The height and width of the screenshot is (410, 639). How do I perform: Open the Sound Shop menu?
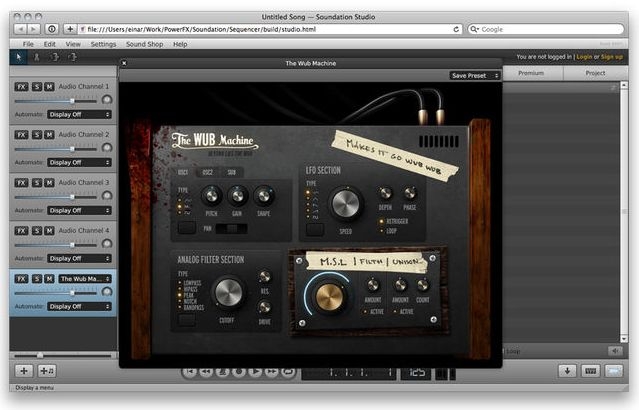[145, 44]
